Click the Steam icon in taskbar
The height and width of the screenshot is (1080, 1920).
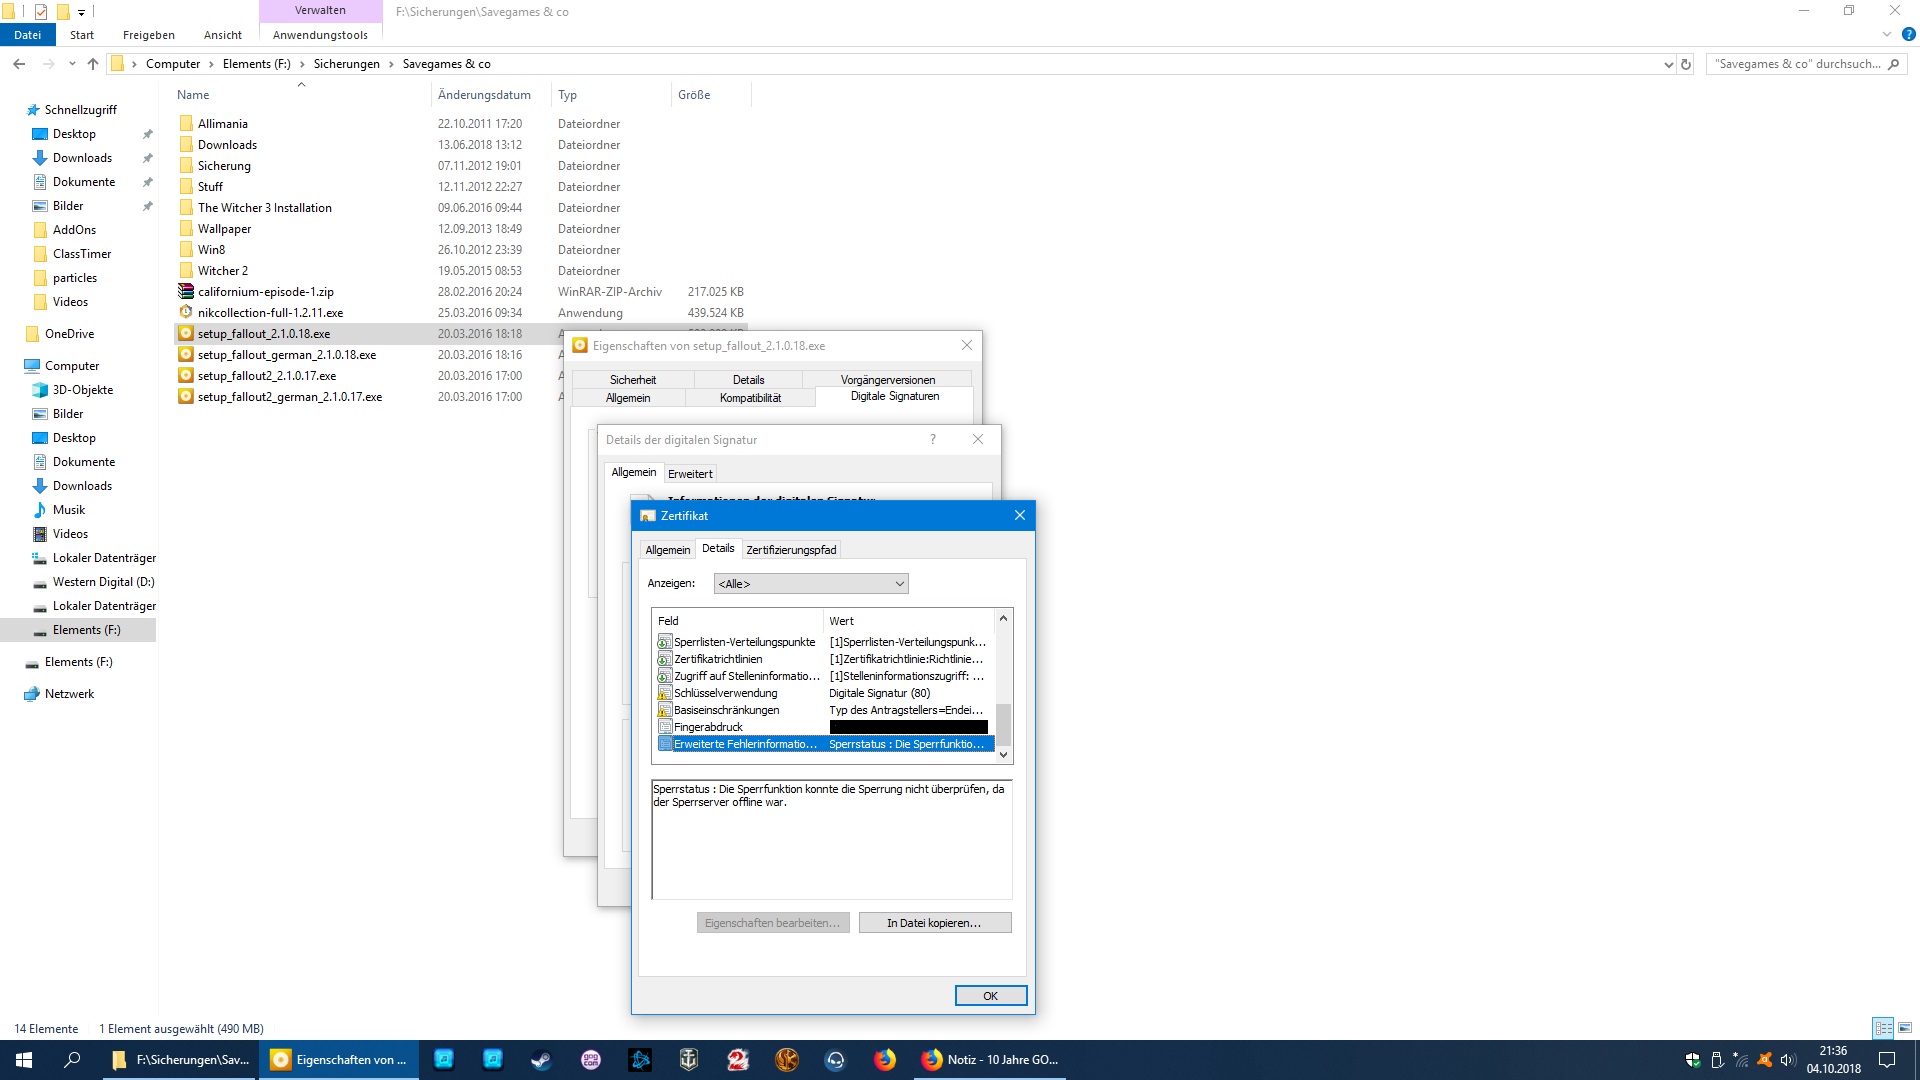coord(541,1060)
